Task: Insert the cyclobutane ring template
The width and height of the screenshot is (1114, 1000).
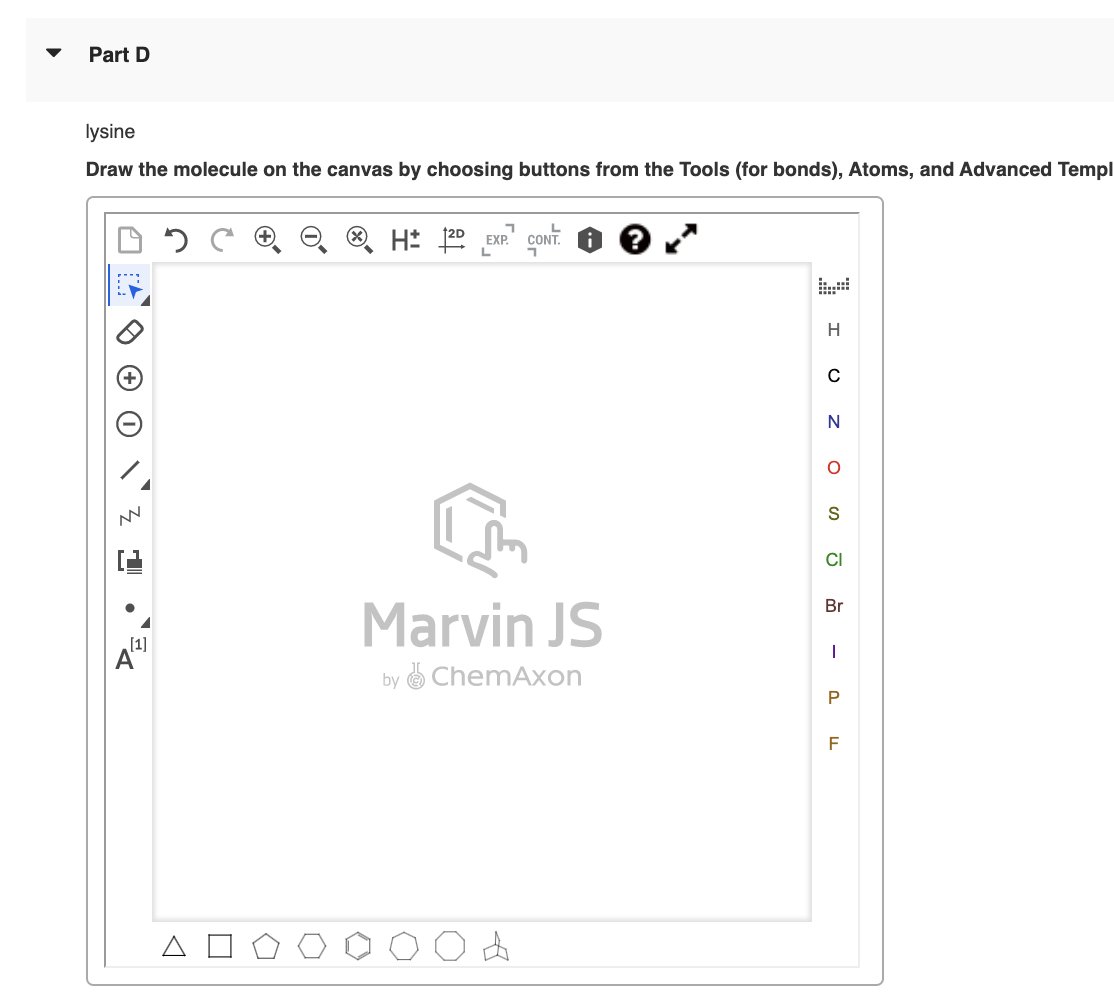Action: pyautogui.click(x=220, y=947)
